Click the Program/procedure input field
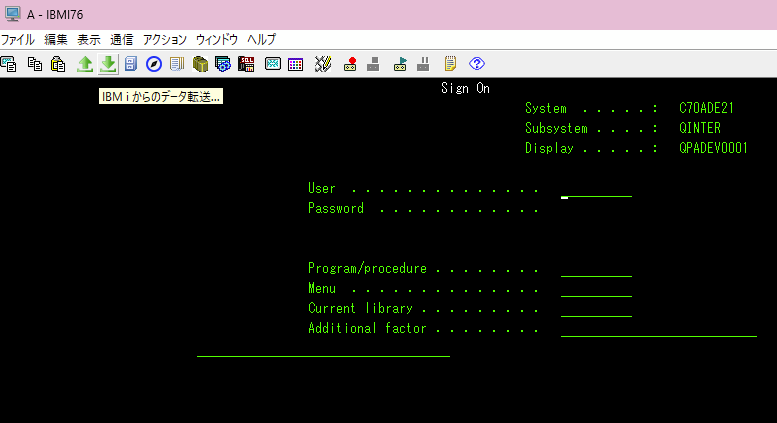This screenshot has width=777, height=423. pyautogui.click(x=596, y=269)
